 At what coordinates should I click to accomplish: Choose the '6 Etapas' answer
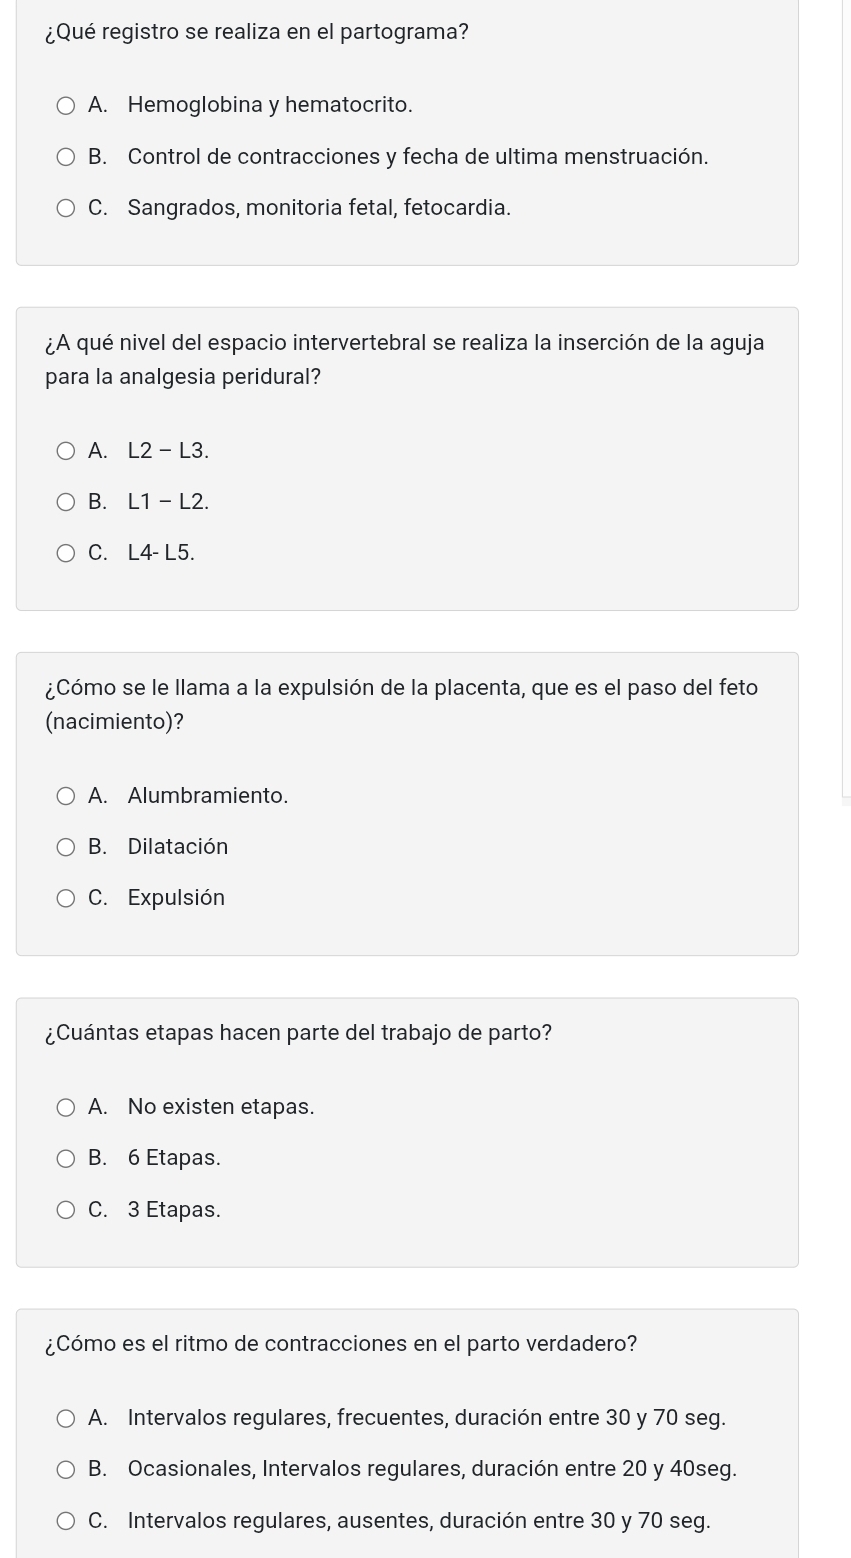[66, 1158]
